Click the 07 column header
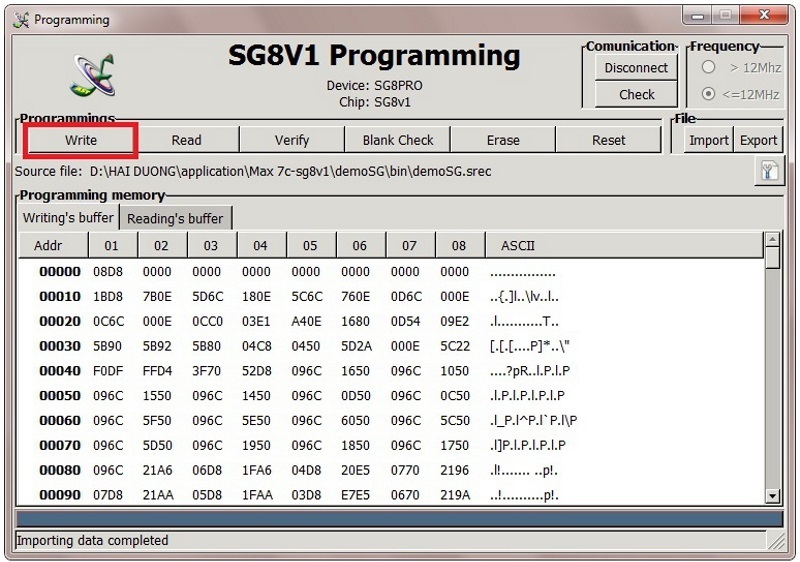Screen dimensions: 800x562 coord(409,245)
